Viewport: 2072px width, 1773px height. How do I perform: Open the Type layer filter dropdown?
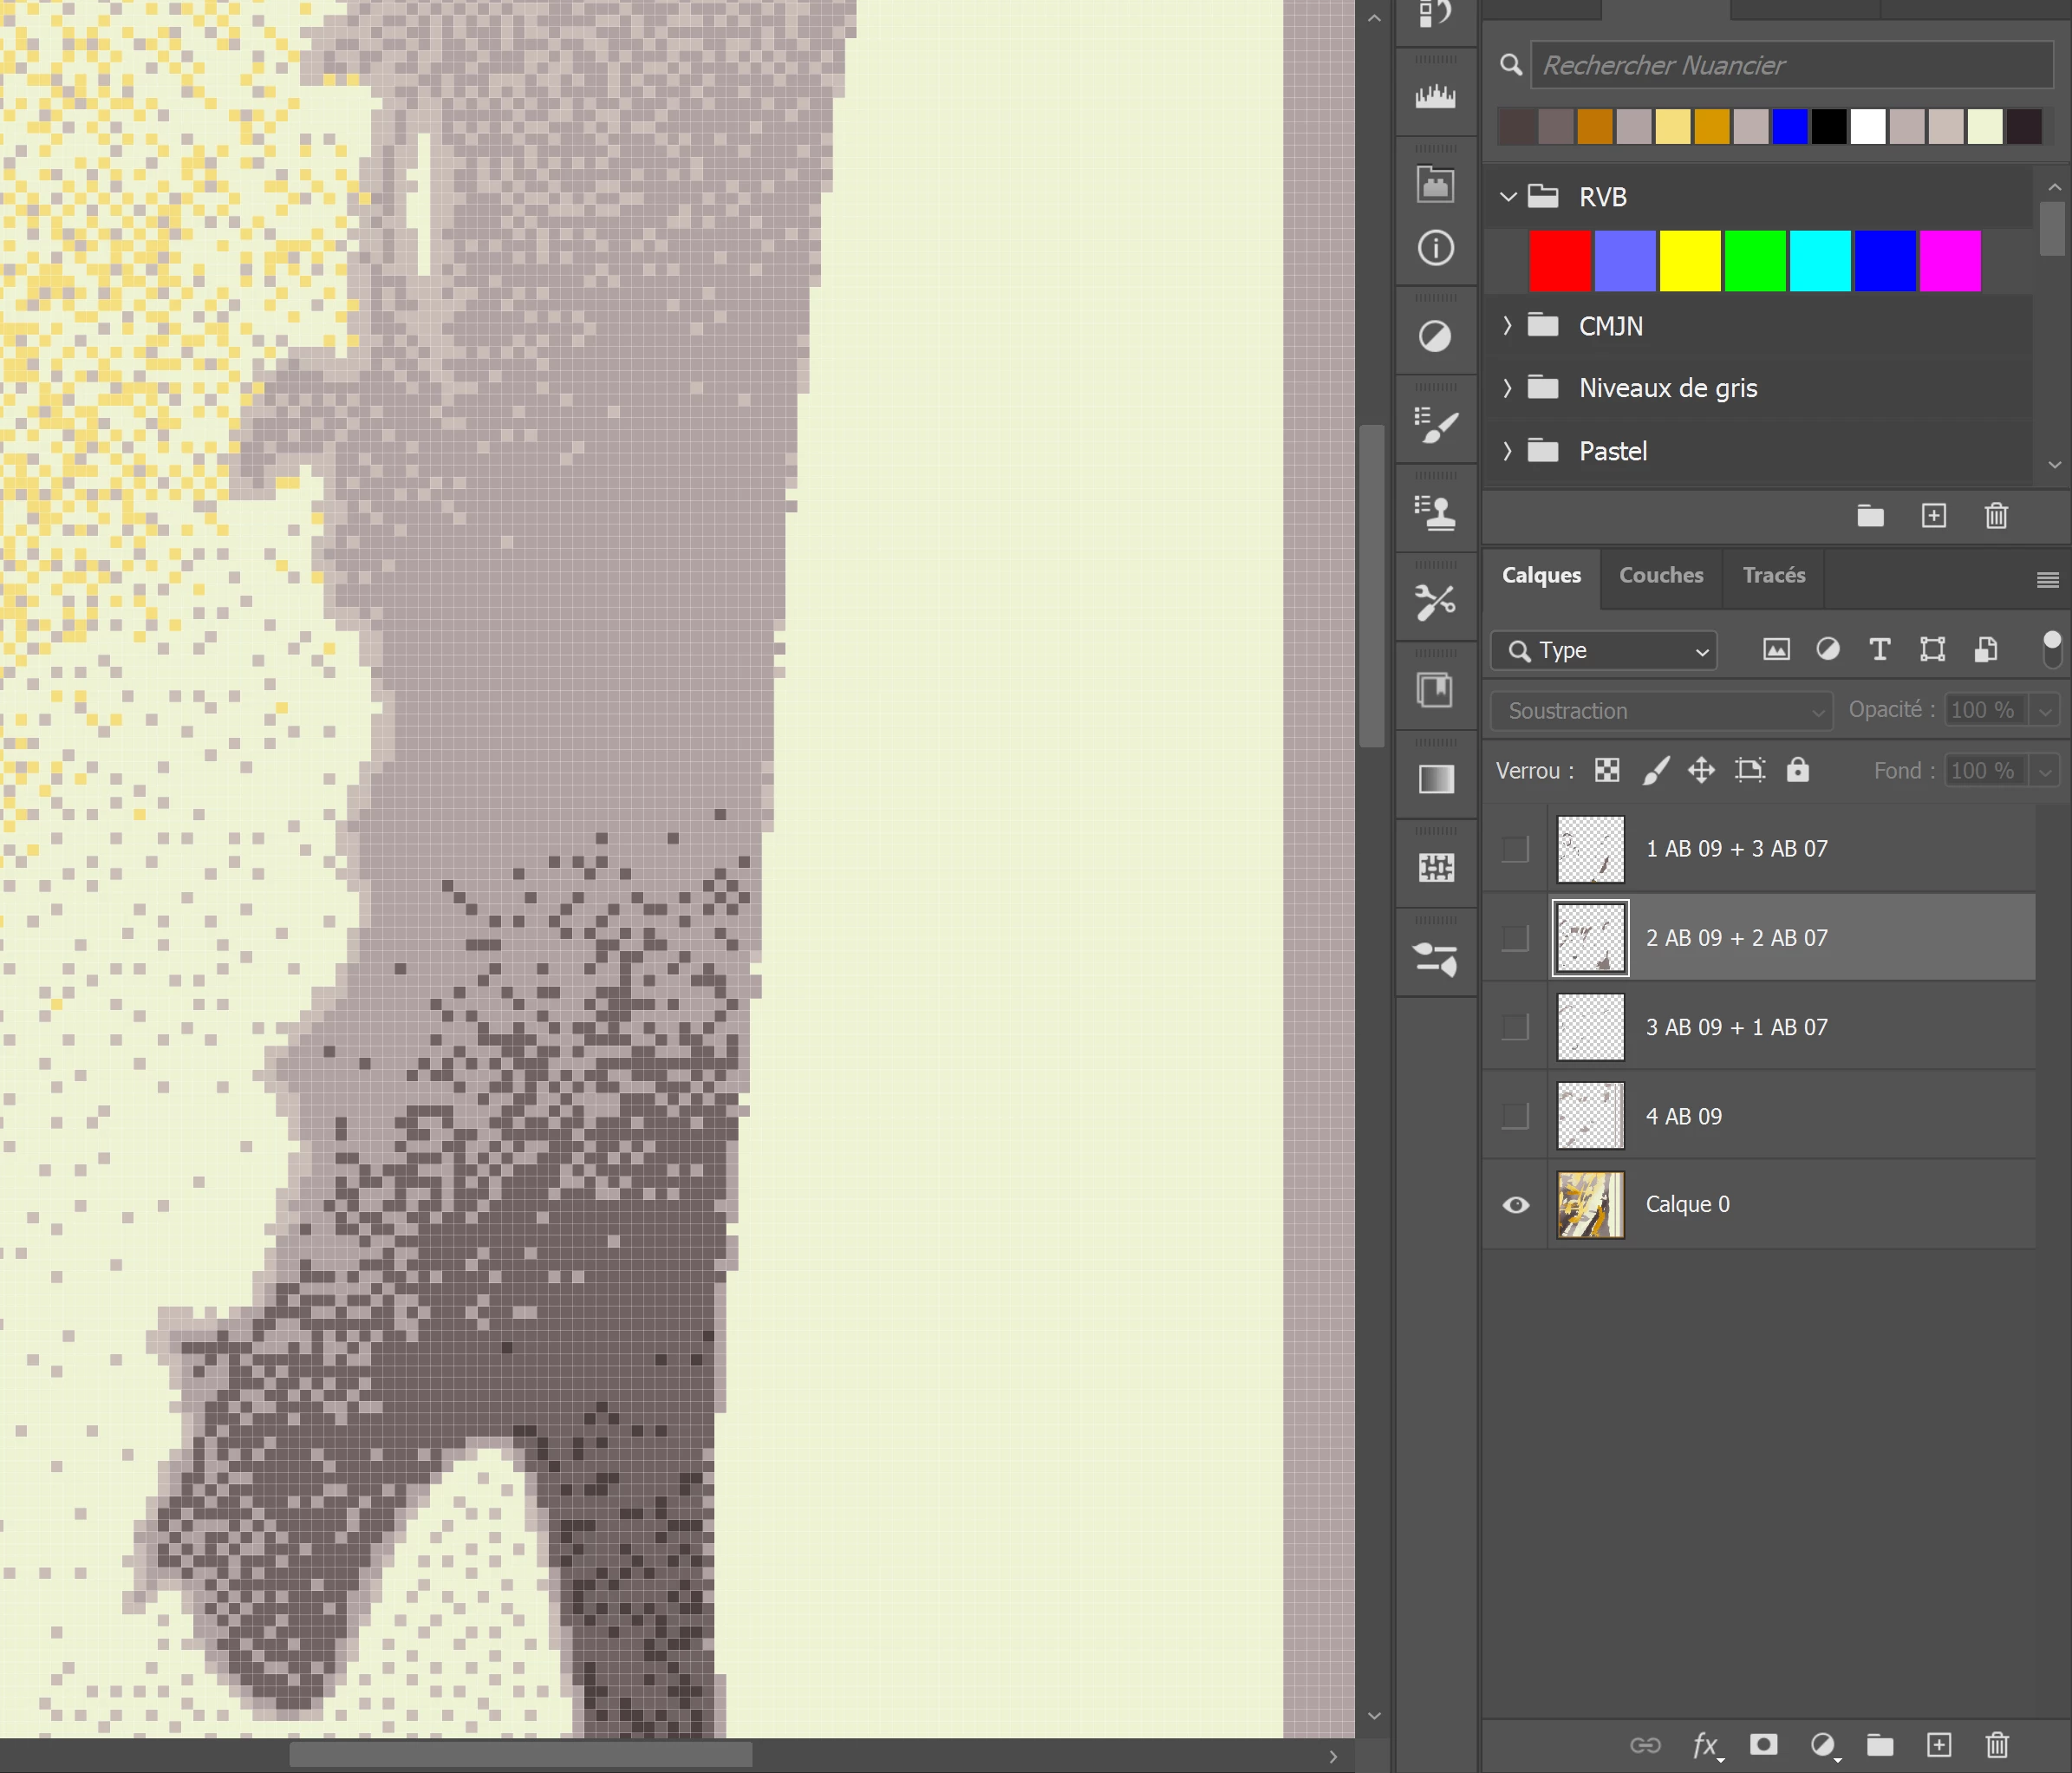[x=1603, y=651]
